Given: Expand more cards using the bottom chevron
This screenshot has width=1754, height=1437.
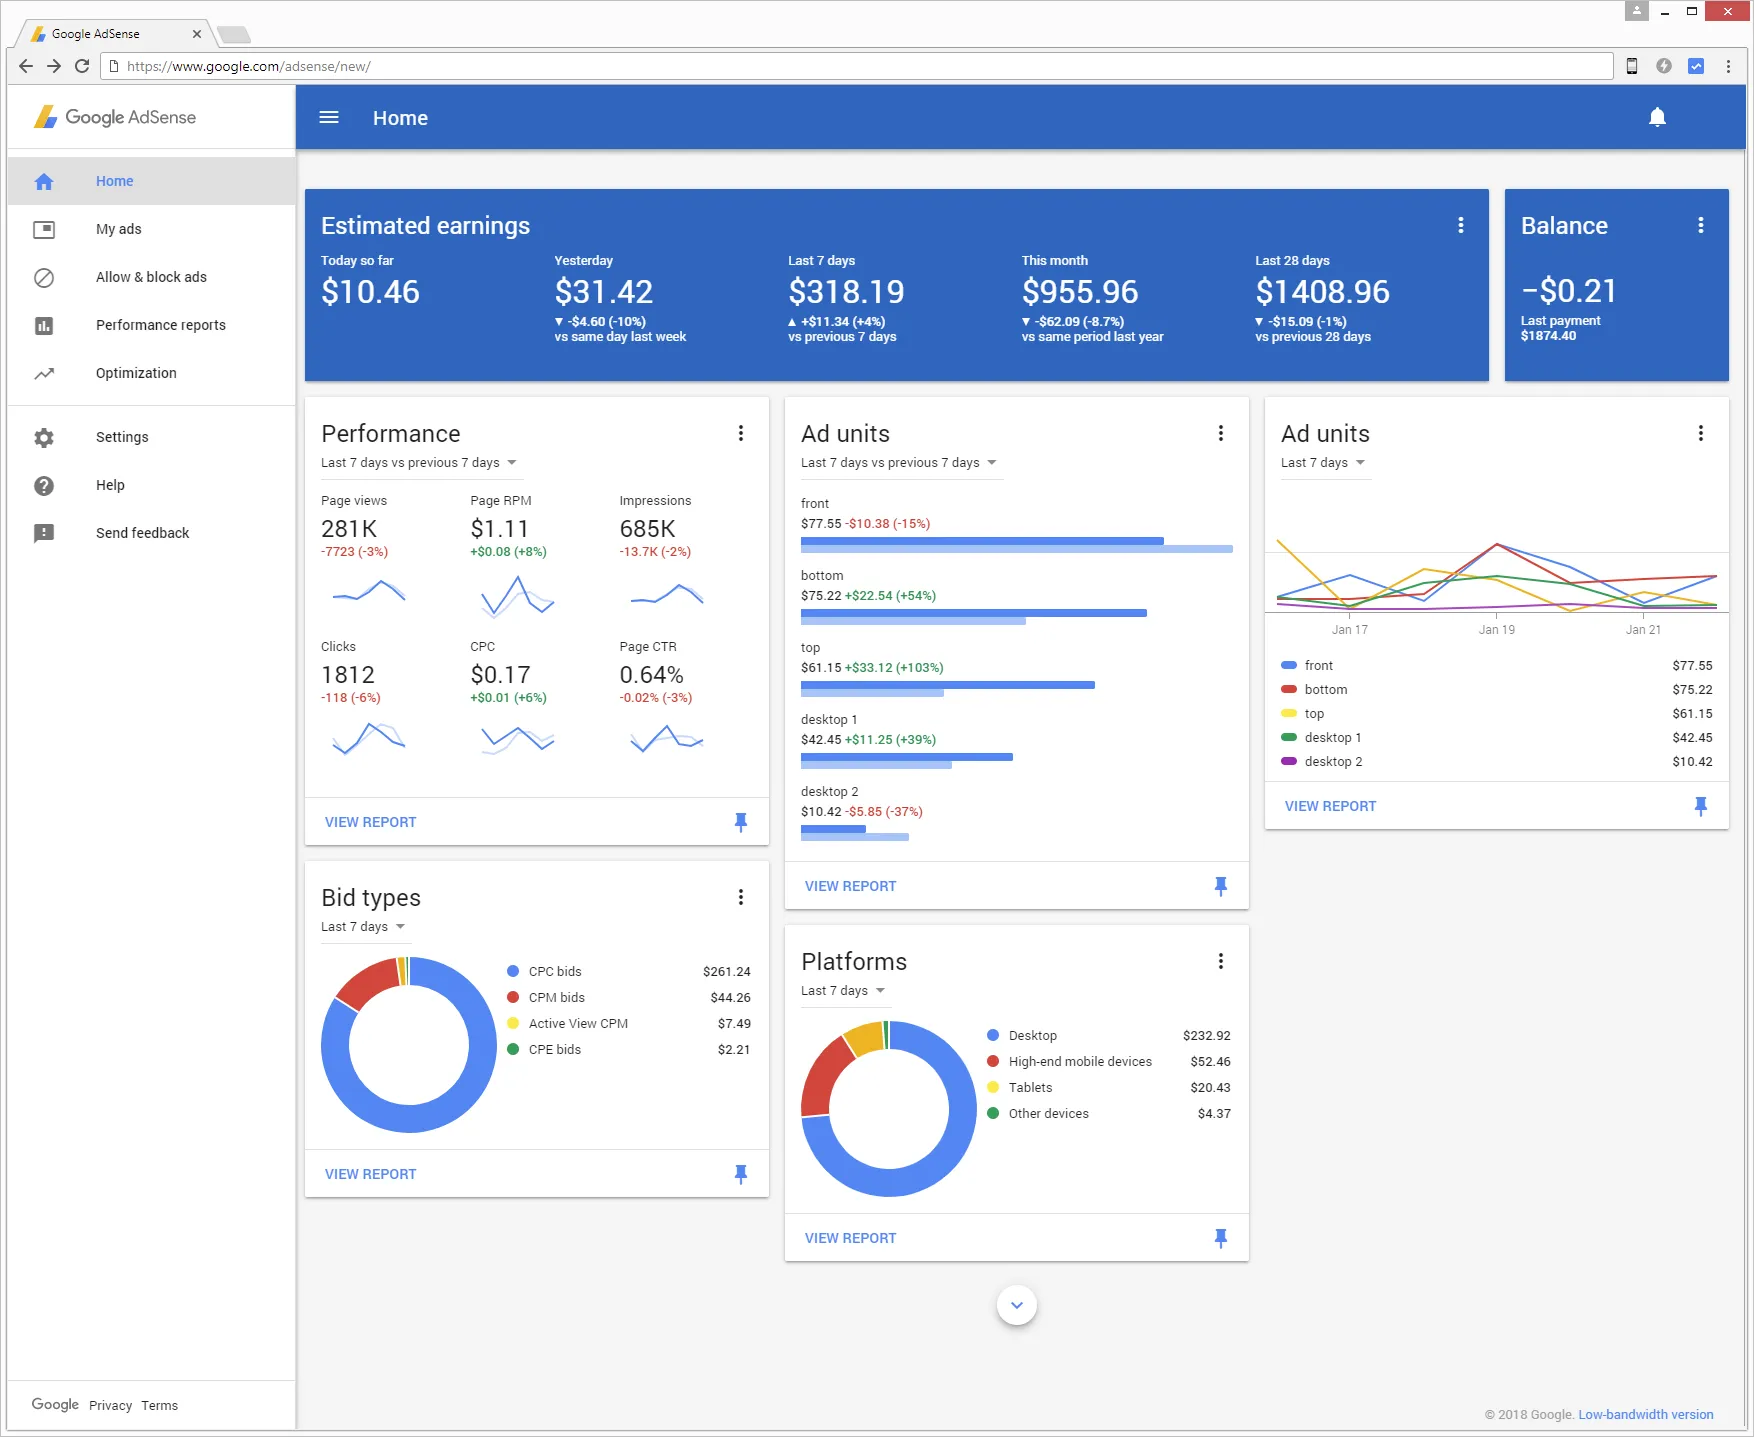Looking at the screenshot, I should pos(1016,1305).
